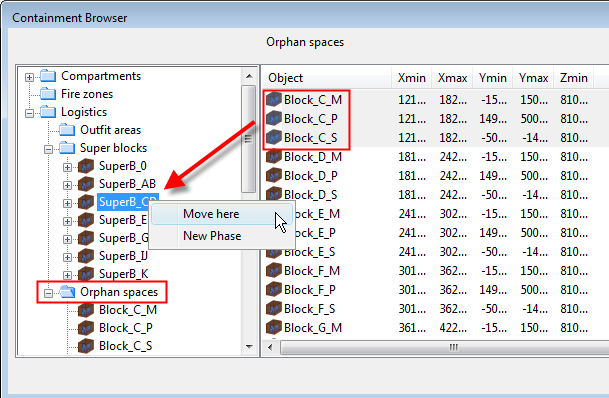Click the Outfit areas folder icon
Viewport: 609px width, 398px height.
[67, 130]
